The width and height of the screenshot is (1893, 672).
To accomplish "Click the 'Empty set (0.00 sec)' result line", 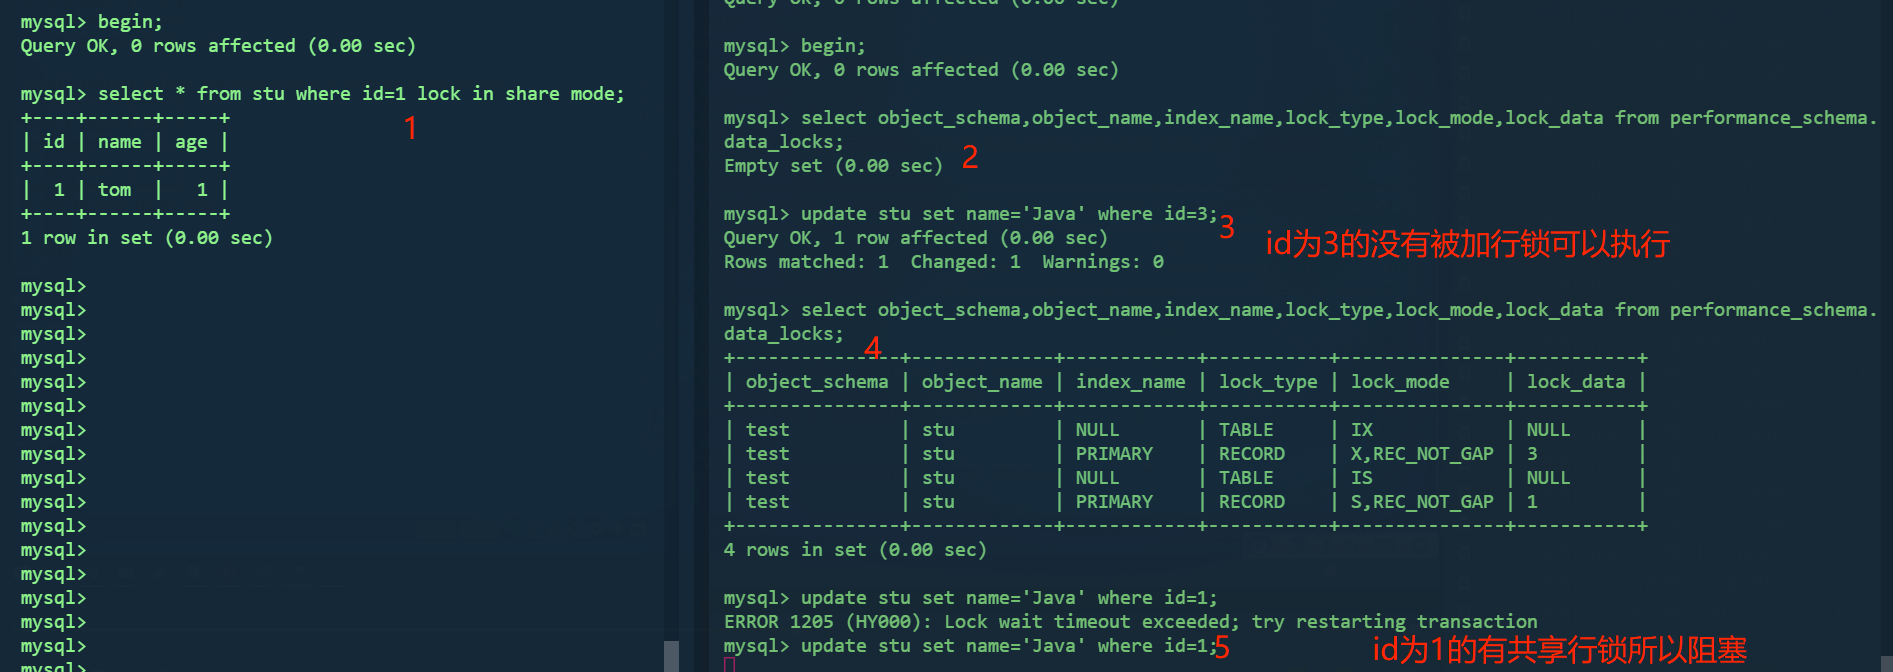I will (833, 166).
